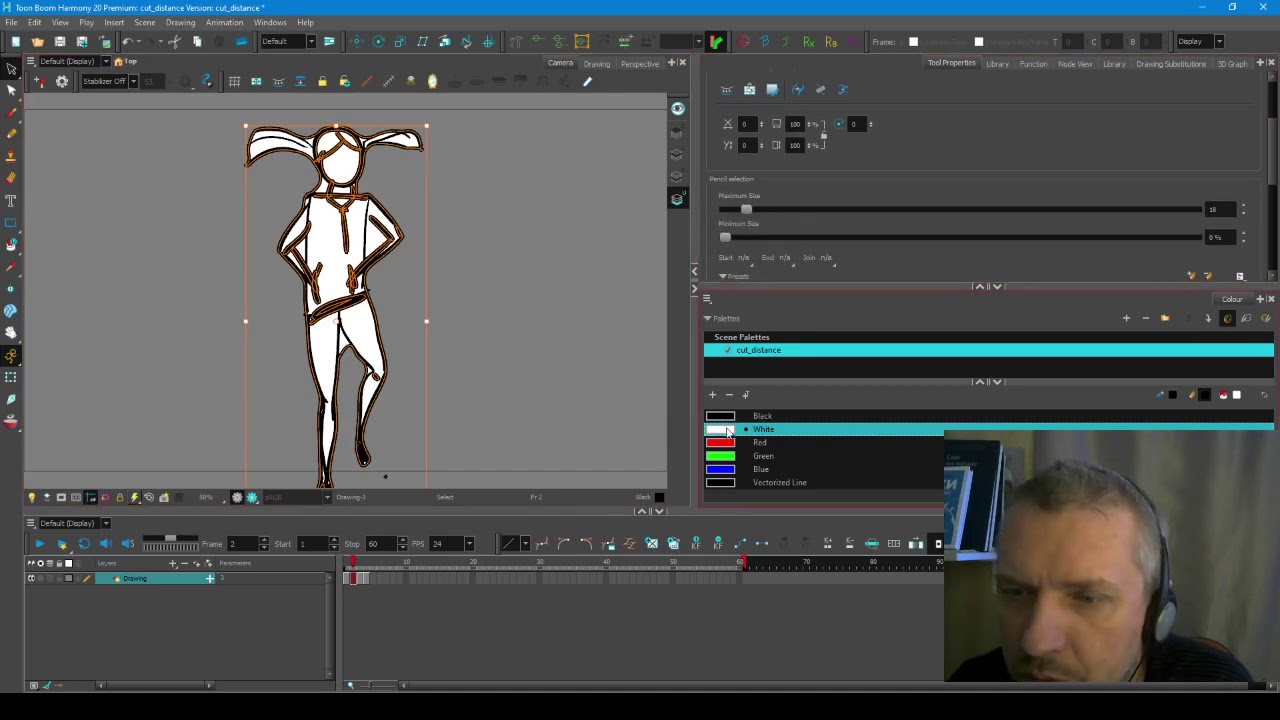Click the light table bulb icon
The image size is (1280, 720).
(31, 497)
